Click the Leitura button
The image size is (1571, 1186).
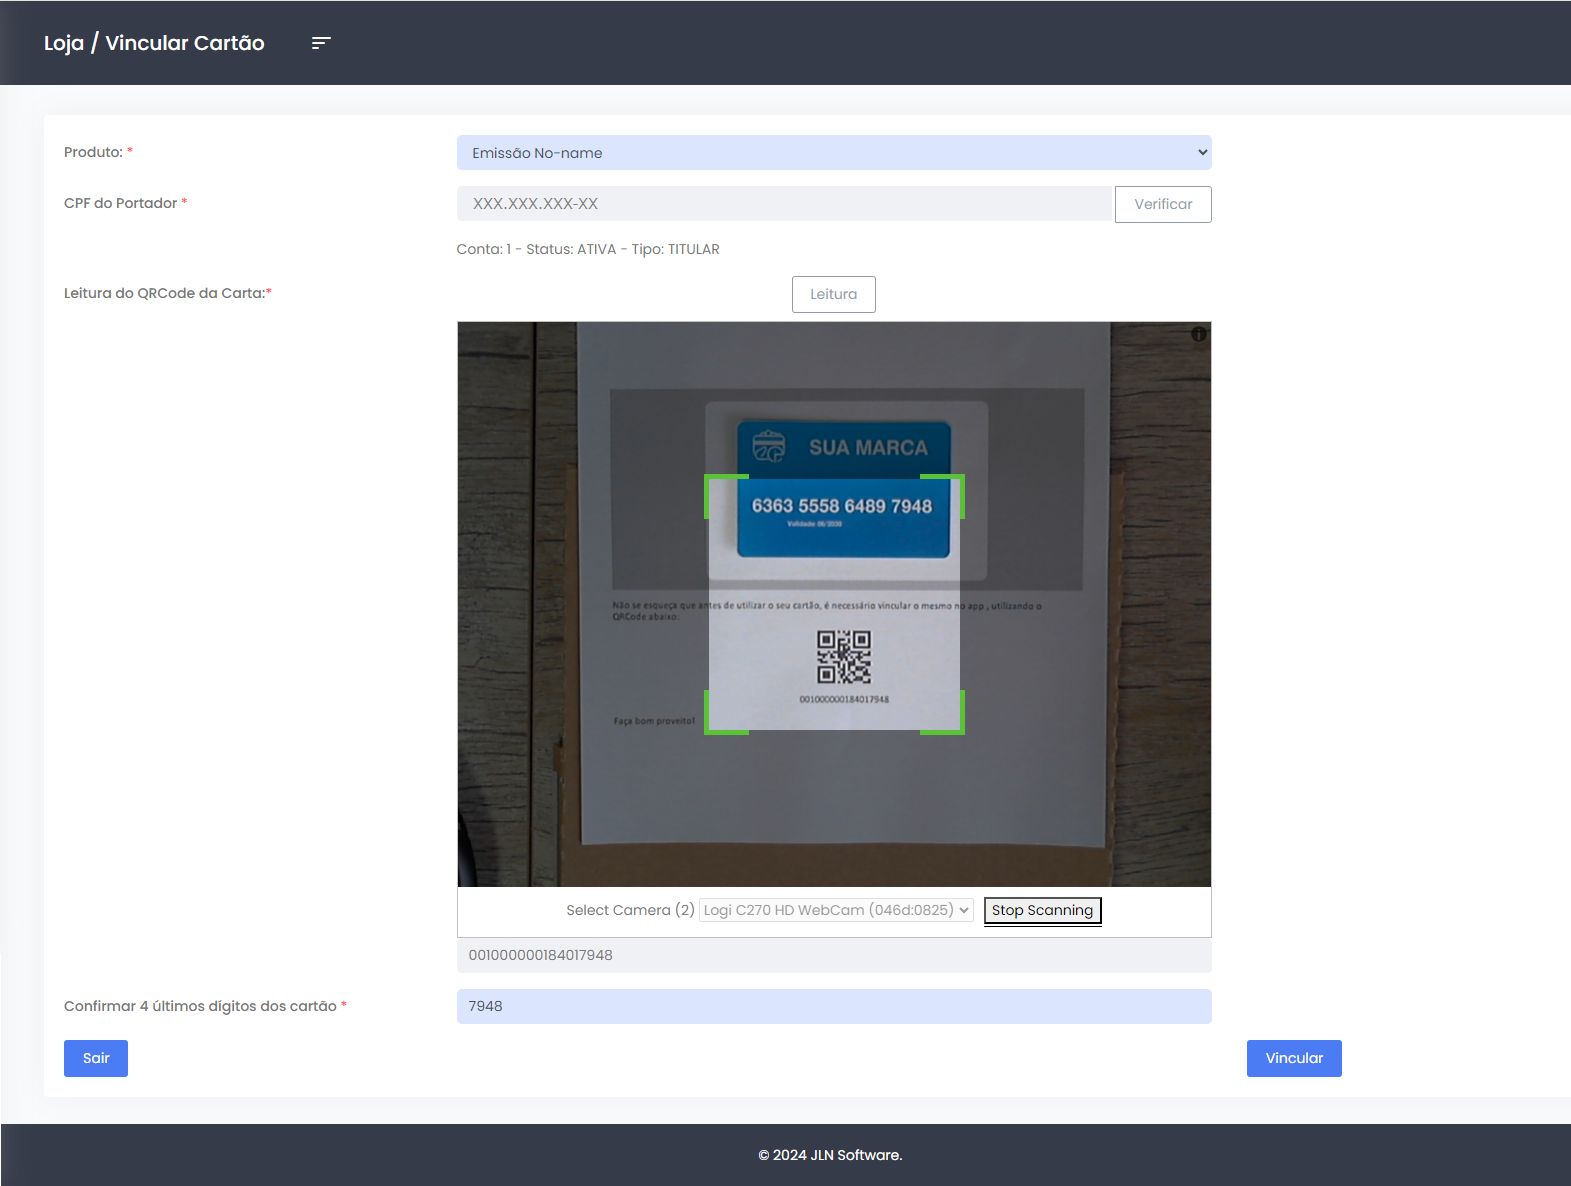(x=833, y=294)
